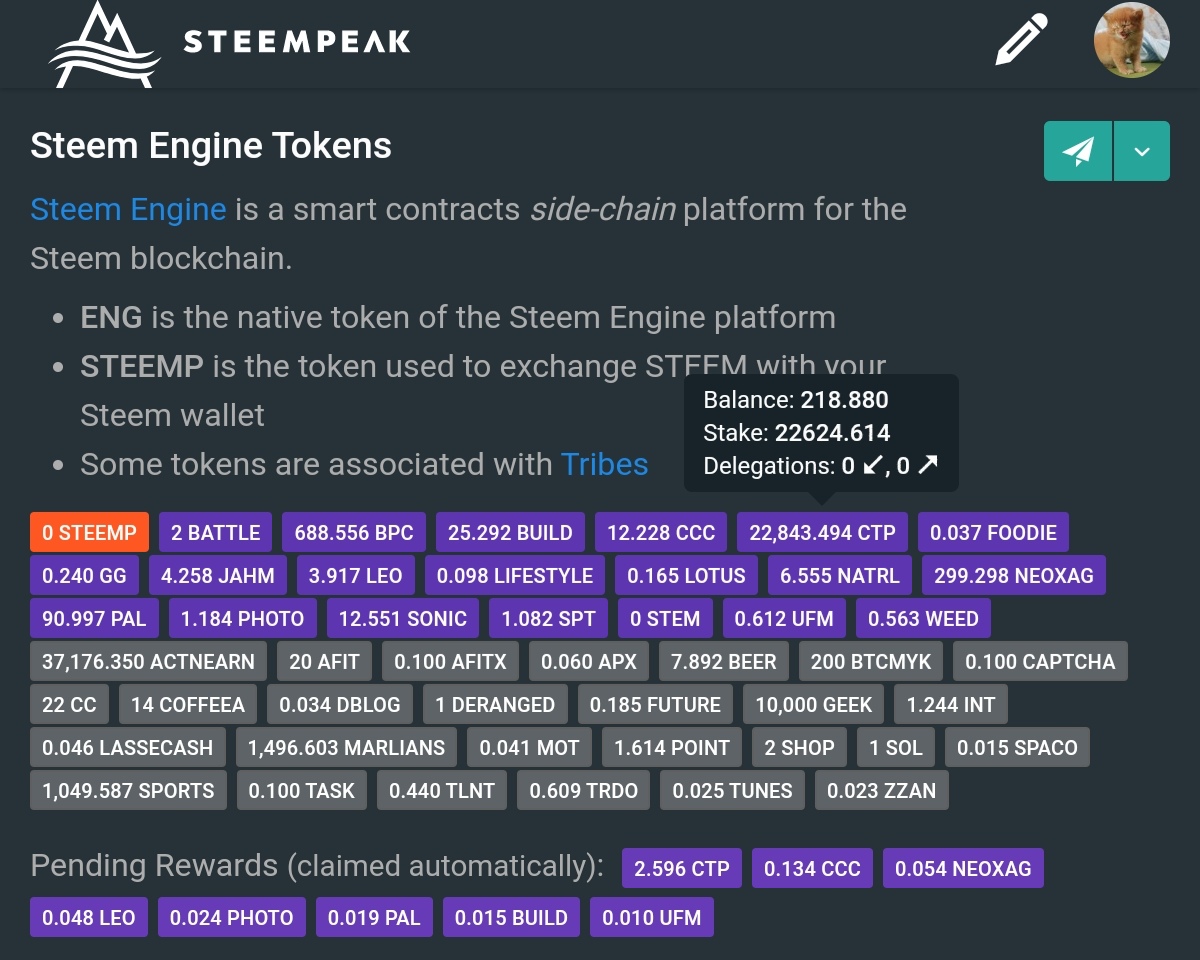Click the 1,496.603 MARLIANS token

(346, 748)
